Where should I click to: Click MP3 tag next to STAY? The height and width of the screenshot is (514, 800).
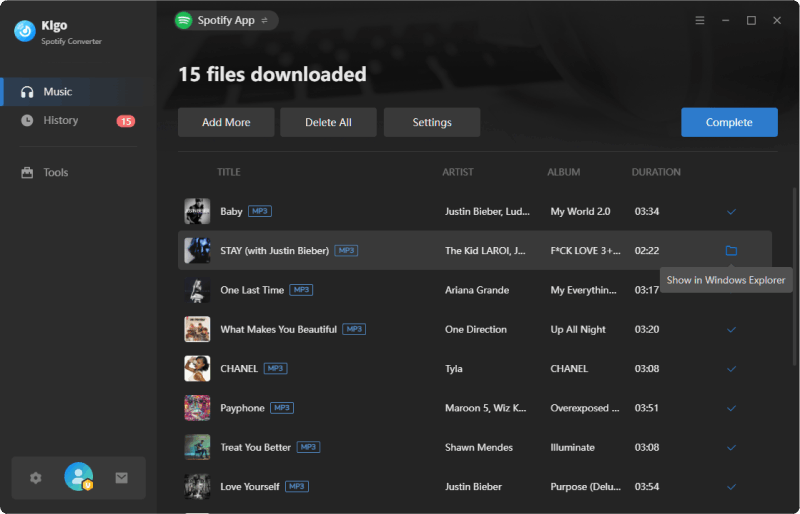pyautogui.click(x=346, y=251)
